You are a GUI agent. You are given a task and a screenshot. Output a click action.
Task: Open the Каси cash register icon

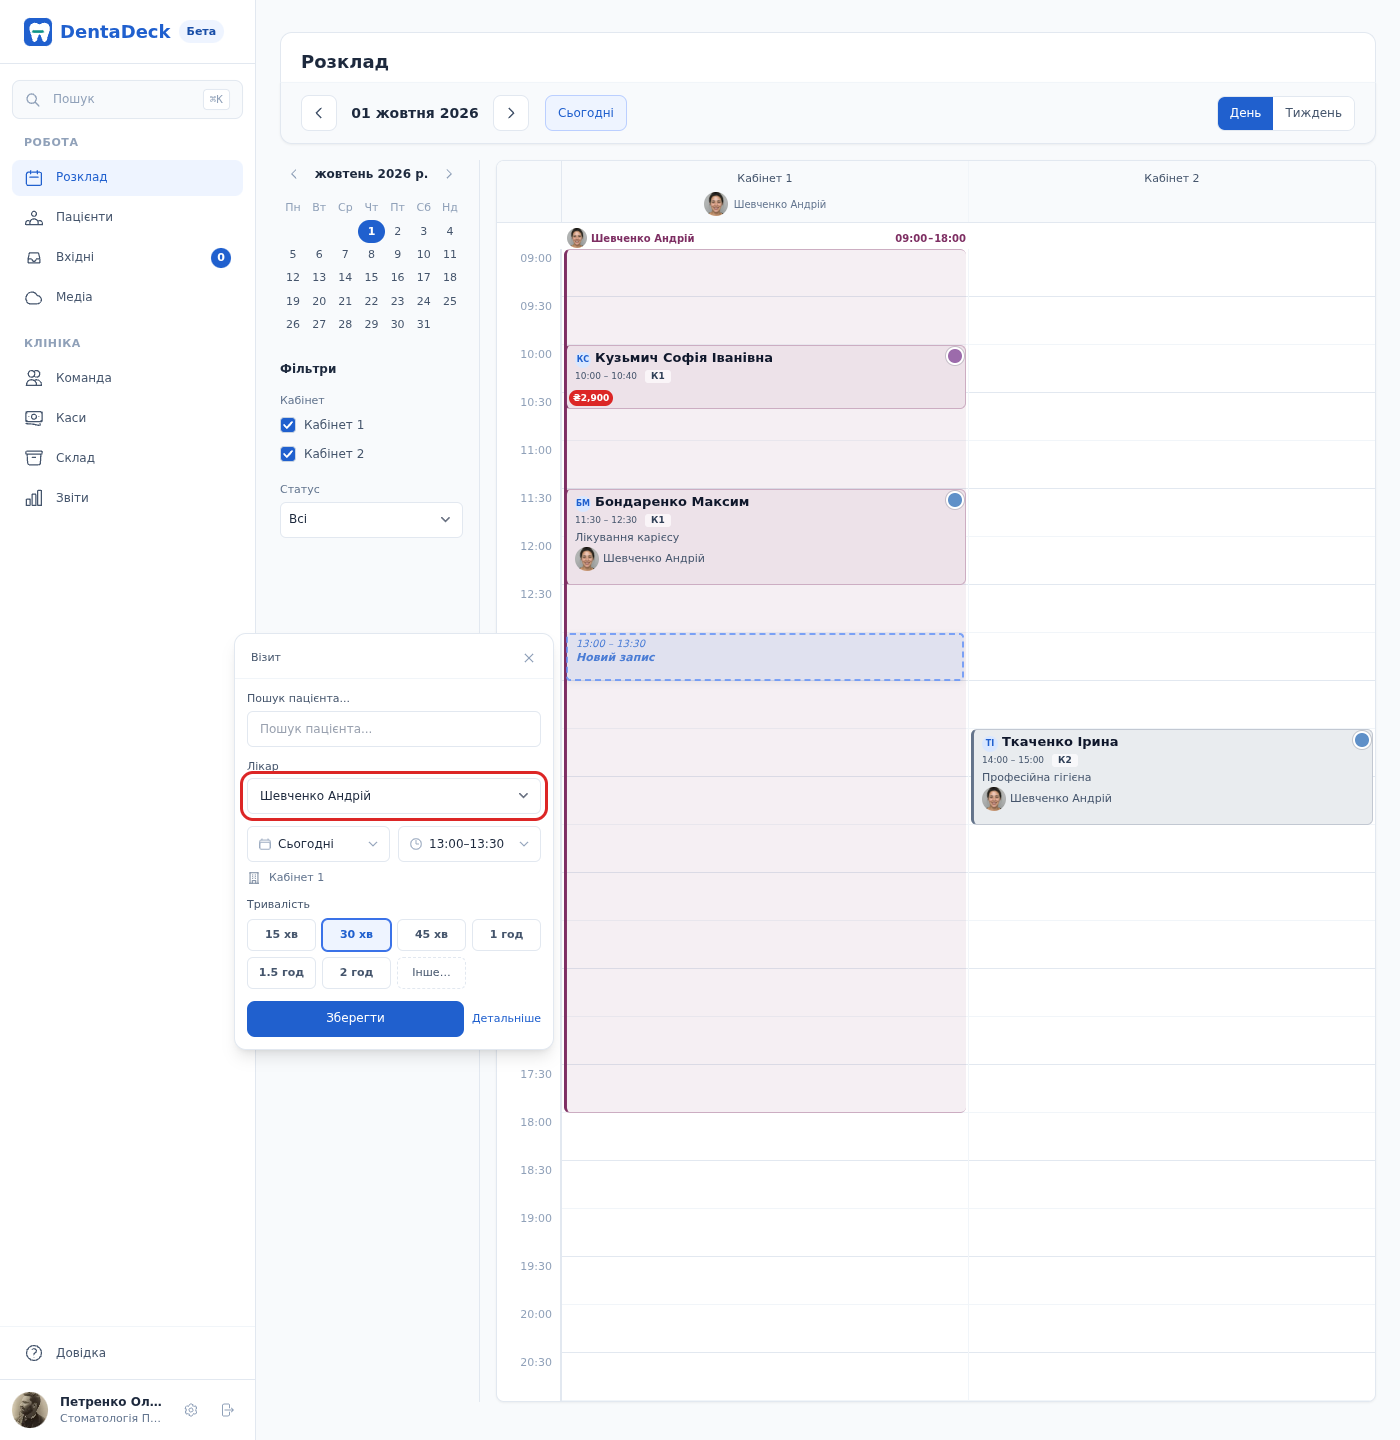click(x=34, y=418)
